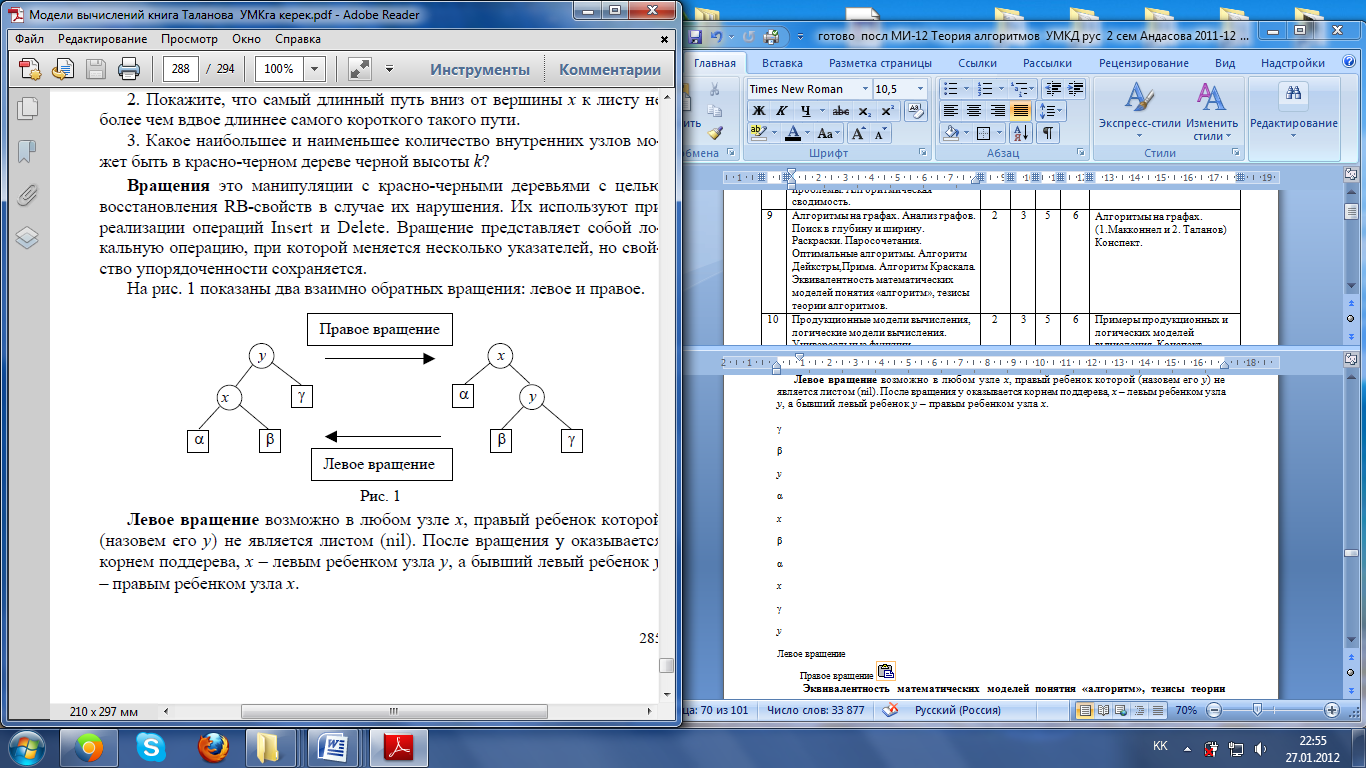Open the Инструменты pane in Reader
The height and width of the screenshot is (768, 1366).
click(x=479, y=69)
